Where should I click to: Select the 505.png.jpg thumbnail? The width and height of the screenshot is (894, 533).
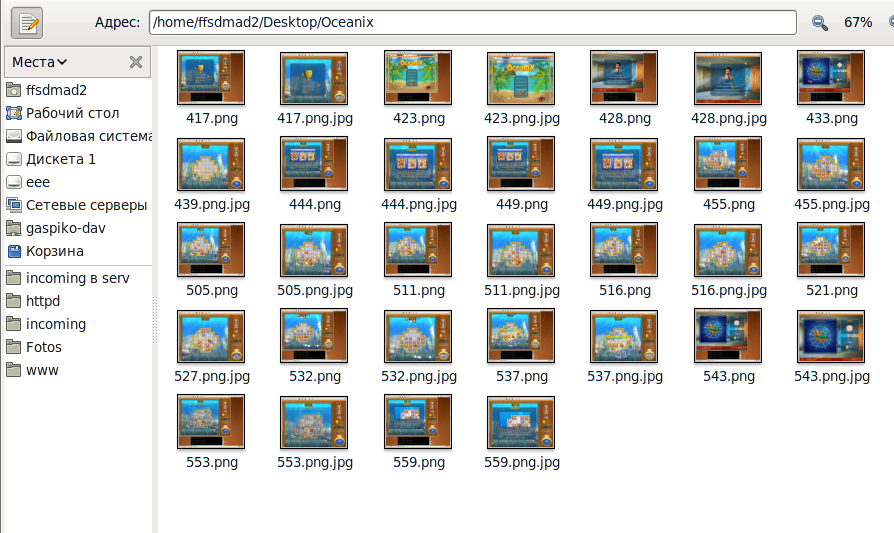tap(314, 250)
